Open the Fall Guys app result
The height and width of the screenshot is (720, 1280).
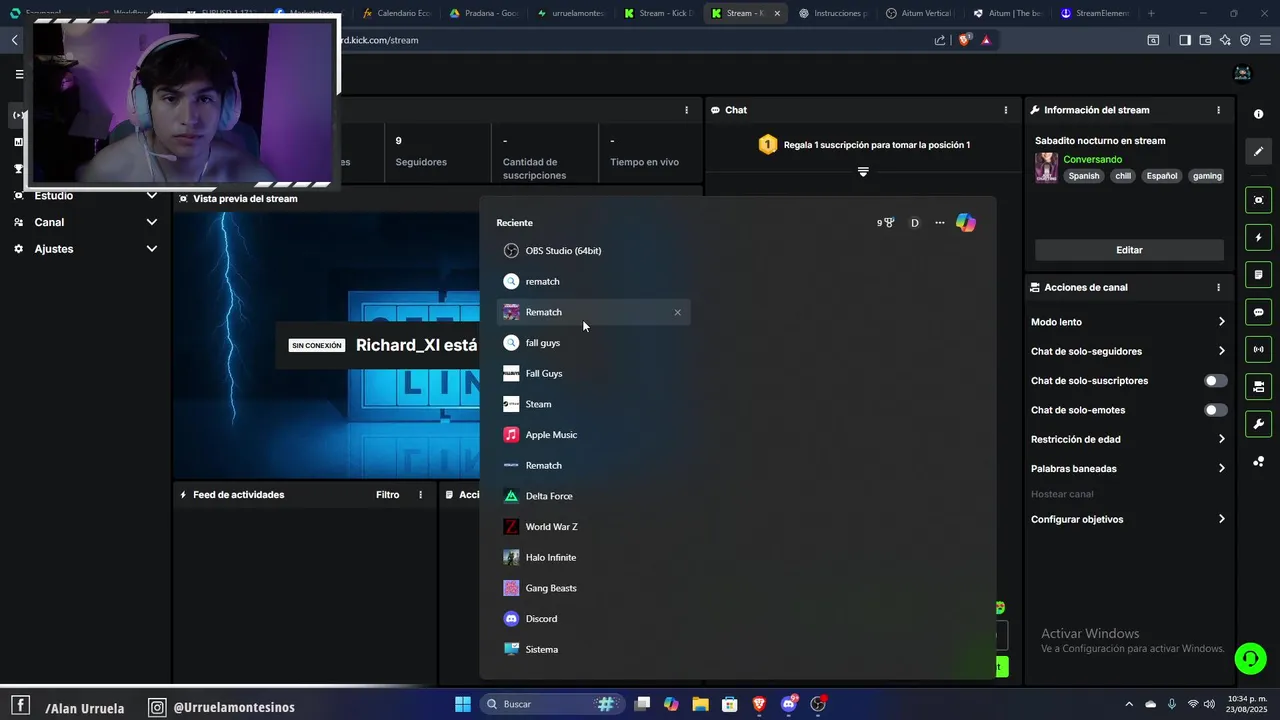pyautogui.click(x=593, y=373)
